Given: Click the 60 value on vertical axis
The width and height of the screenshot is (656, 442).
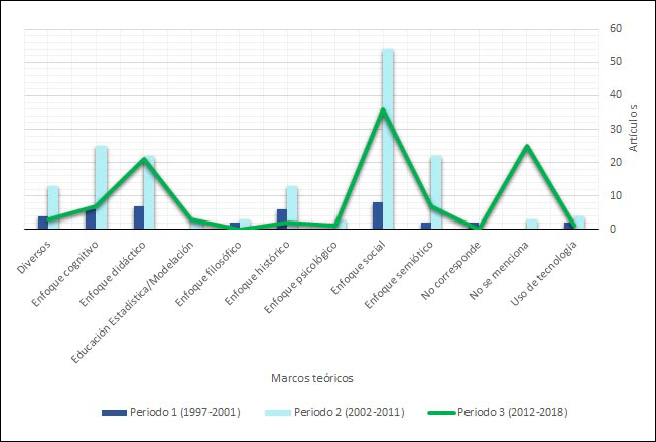Looking at the screenshot, I should point(617,29).
